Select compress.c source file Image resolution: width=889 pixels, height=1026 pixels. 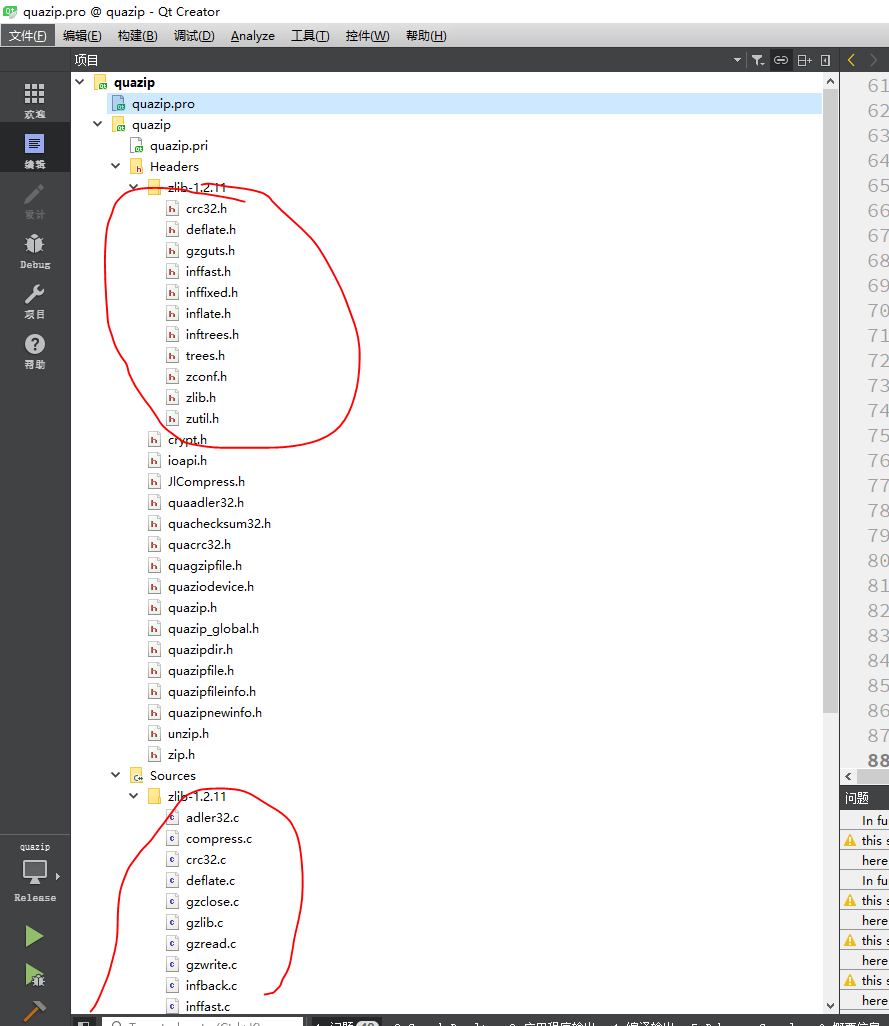click(x=218, y=838)
